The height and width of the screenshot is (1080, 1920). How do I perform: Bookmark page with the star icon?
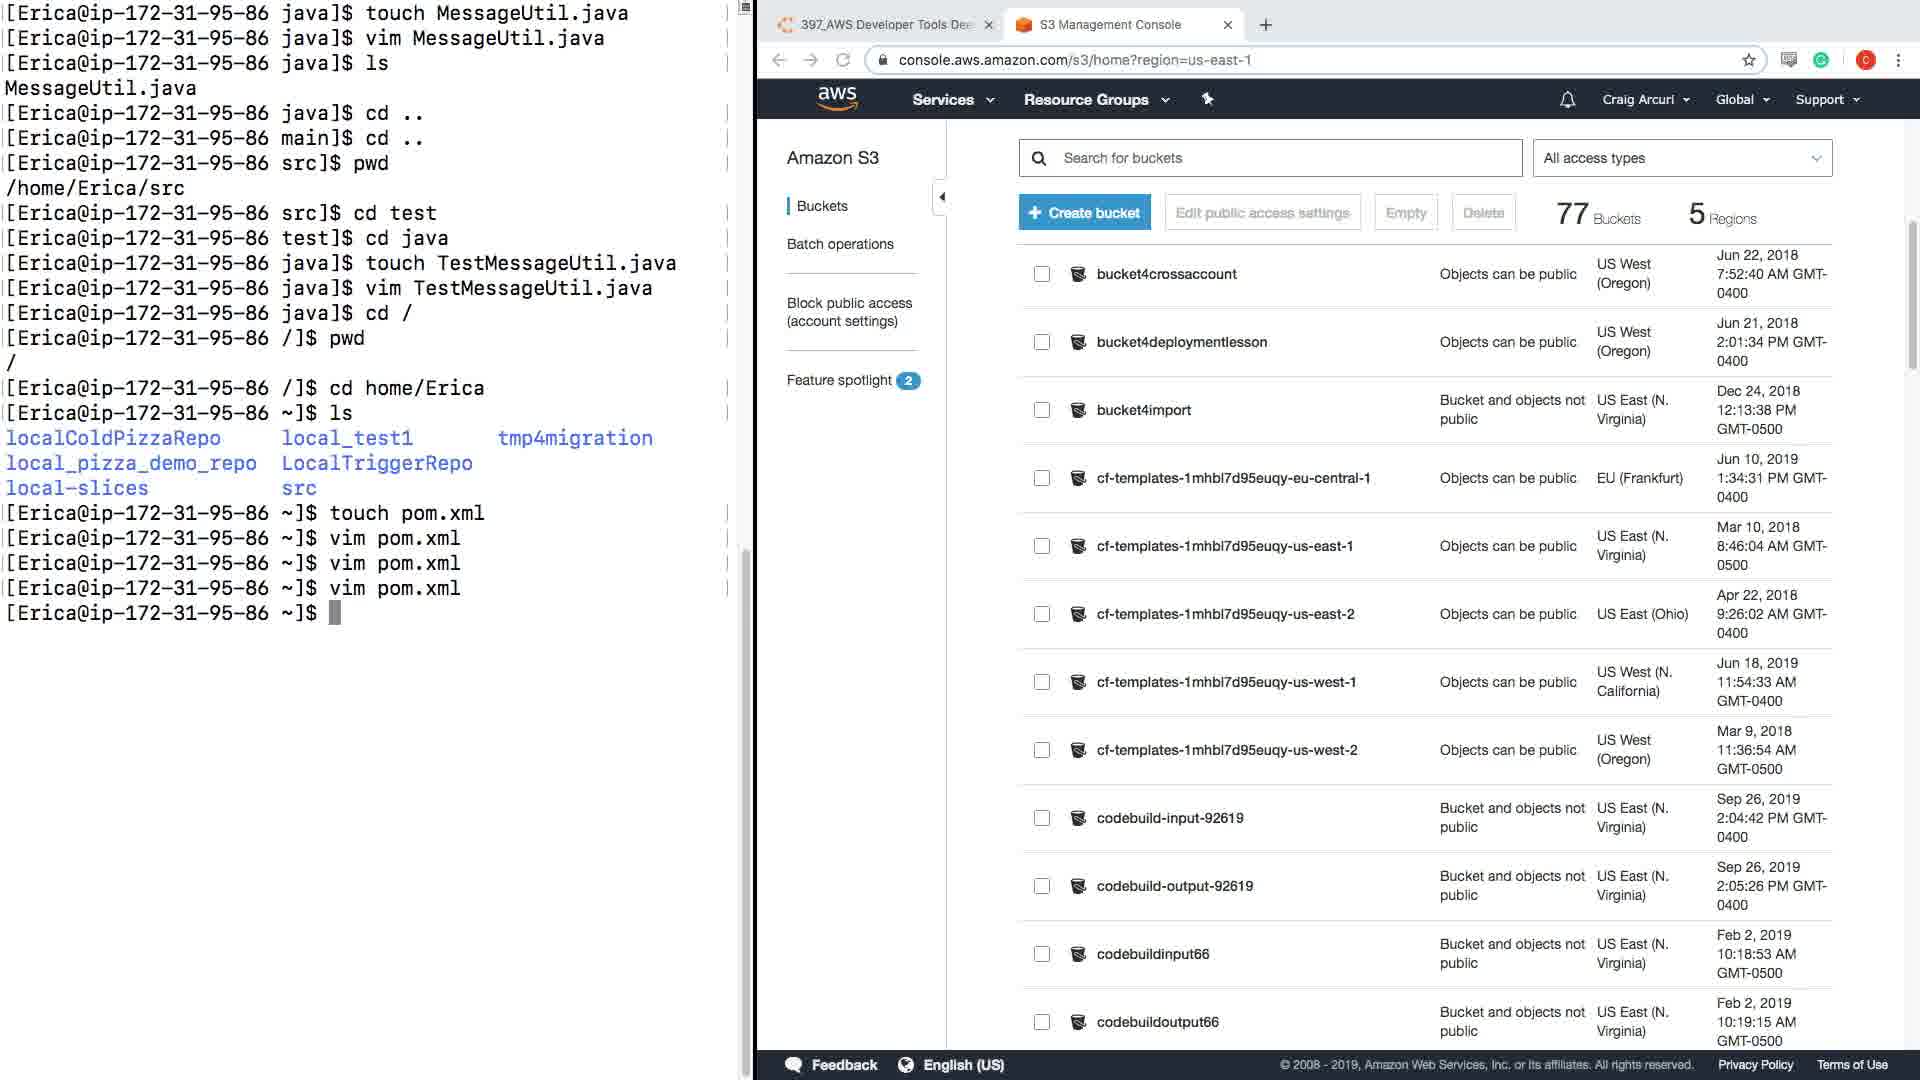tap(1748, 60)
